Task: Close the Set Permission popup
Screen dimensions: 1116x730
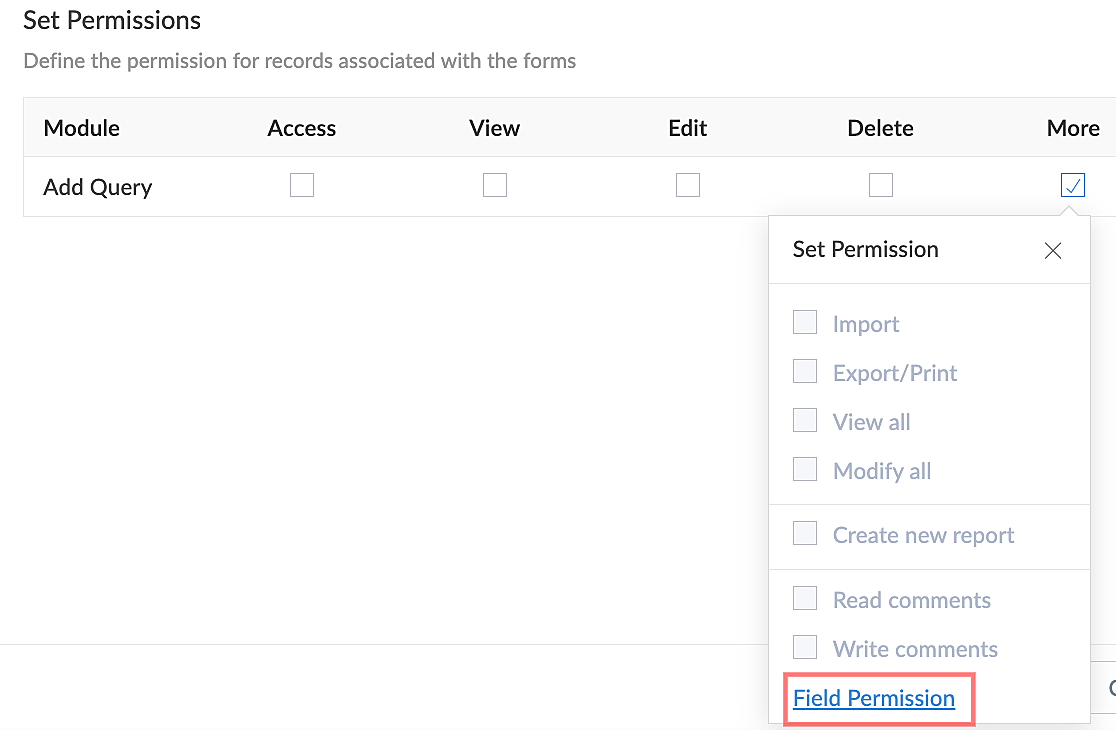Action: click(1052, 251)
